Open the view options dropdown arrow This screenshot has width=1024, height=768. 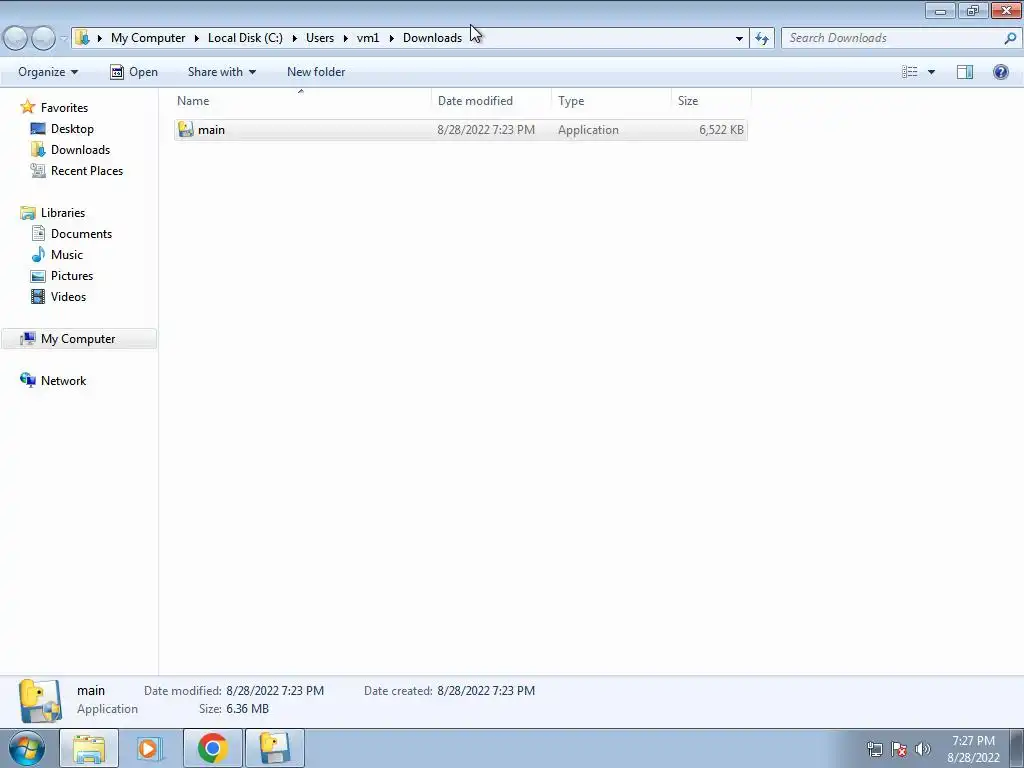(x=931, y=72)
